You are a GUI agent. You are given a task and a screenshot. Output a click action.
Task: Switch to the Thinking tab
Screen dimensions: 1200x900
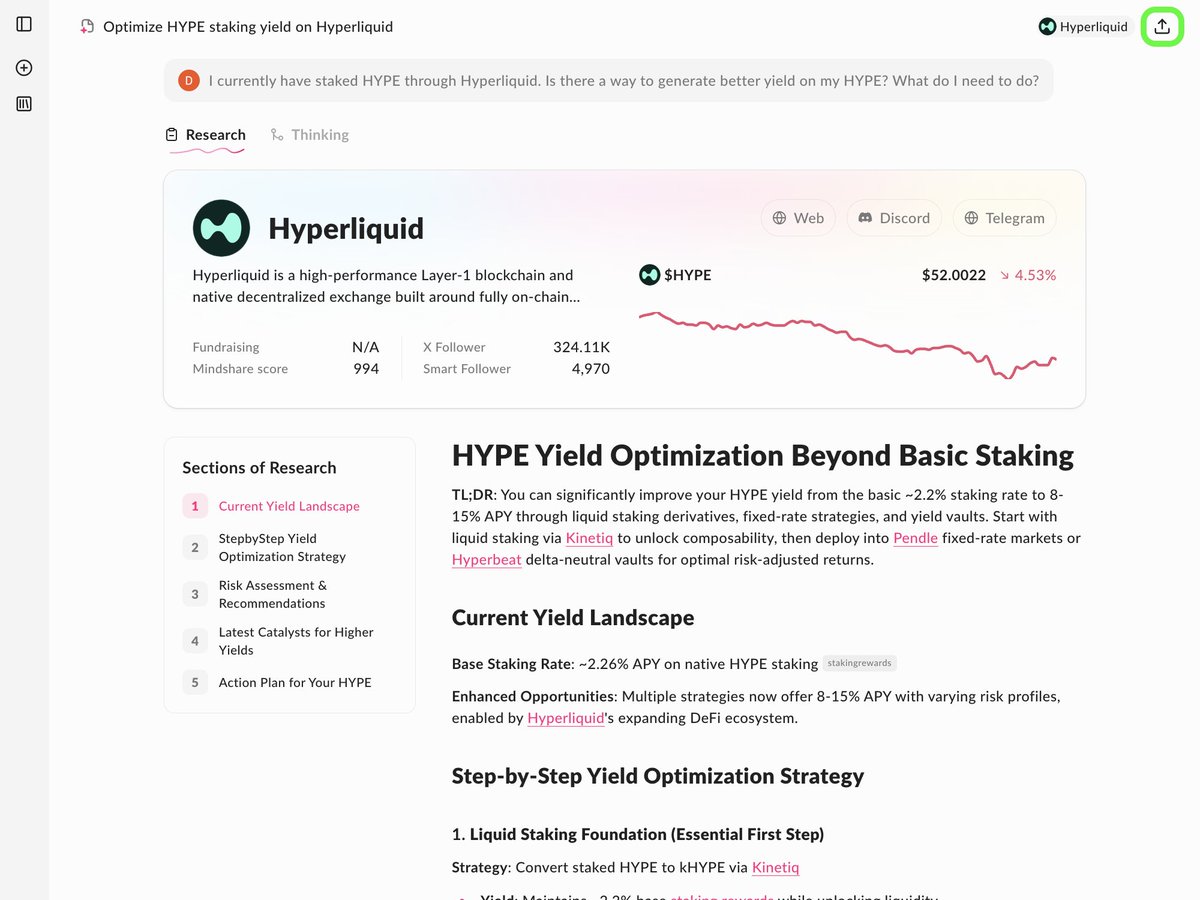(310, 135)
